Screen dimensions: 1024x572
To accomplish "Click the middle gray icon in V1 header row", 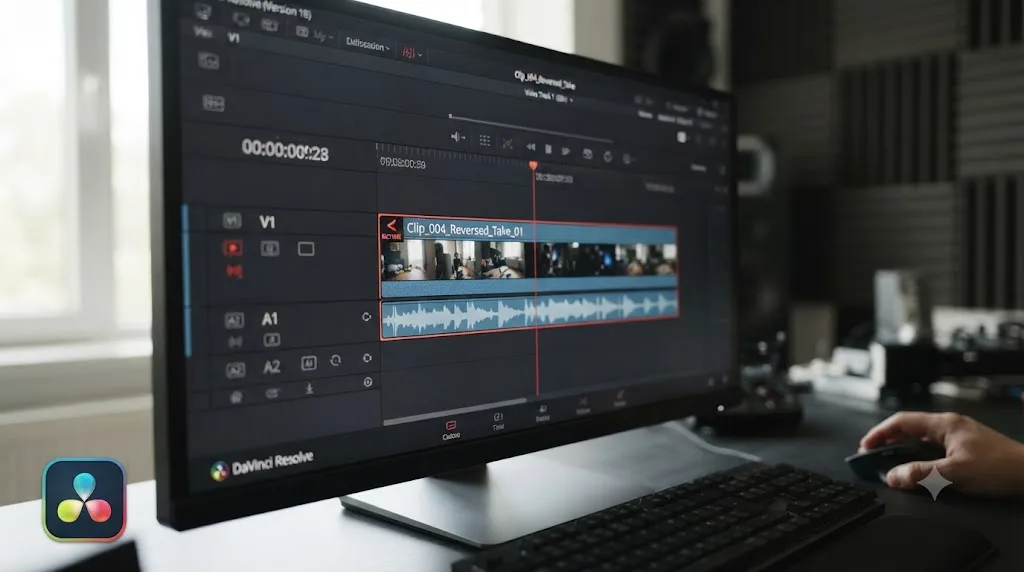I will point(270,248).
